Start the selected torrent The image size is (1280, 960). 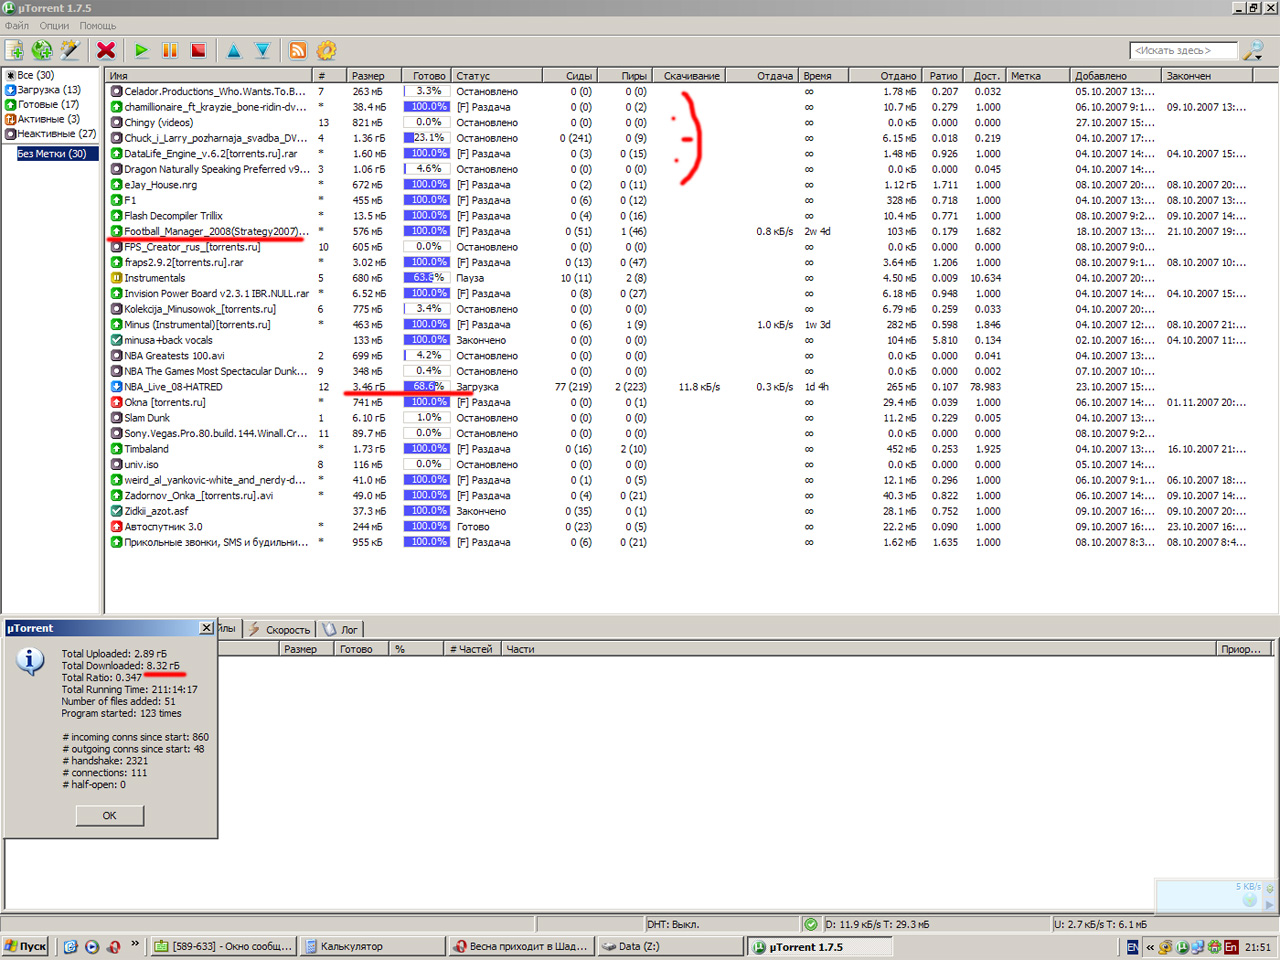tap(141, 50)
